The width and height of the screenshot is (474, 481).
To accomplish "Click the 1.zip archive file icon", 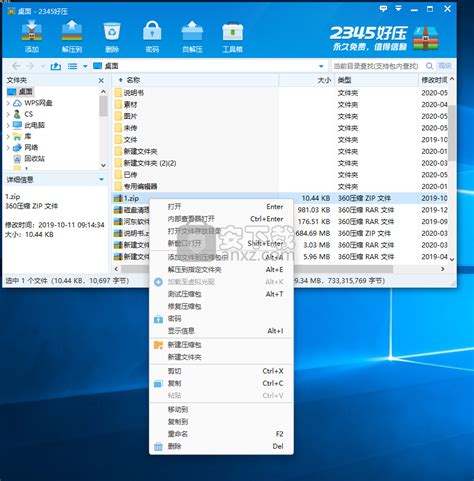I will pos(118,198).
